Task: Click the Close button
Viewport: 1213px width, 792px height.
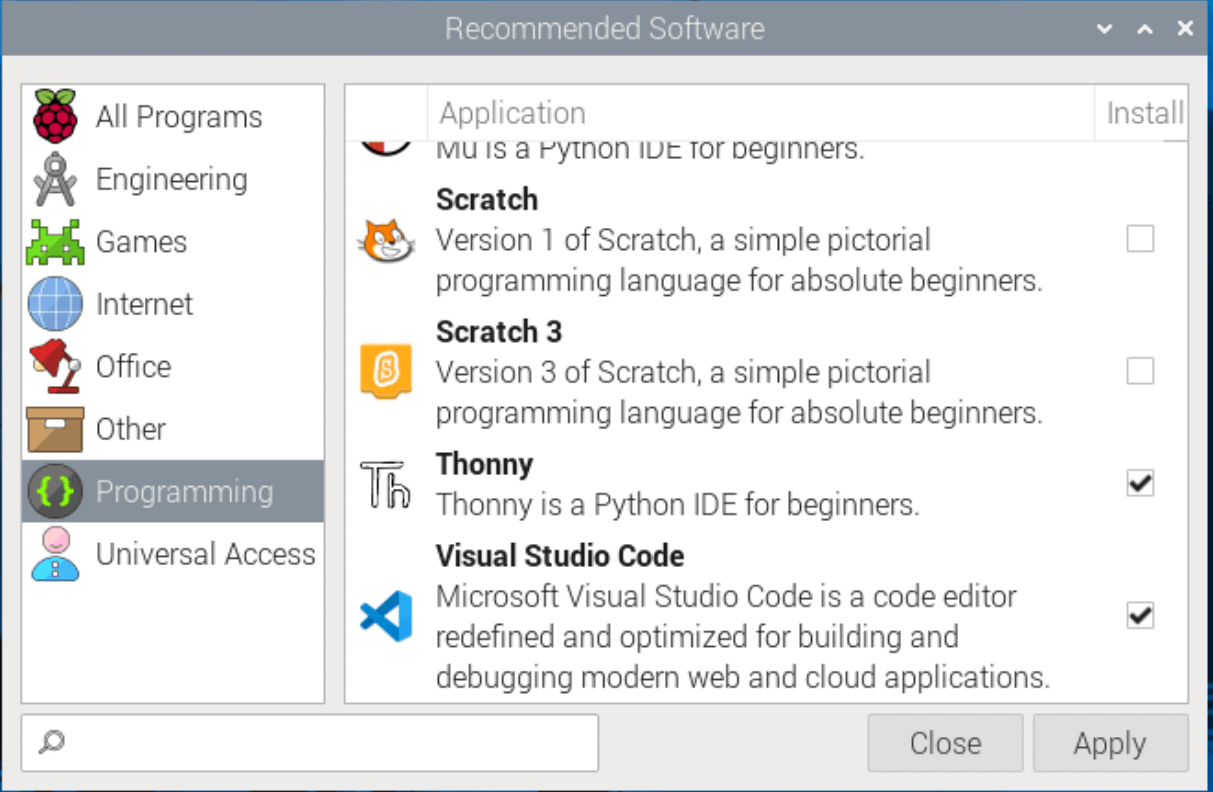Action: pos(945,743)
